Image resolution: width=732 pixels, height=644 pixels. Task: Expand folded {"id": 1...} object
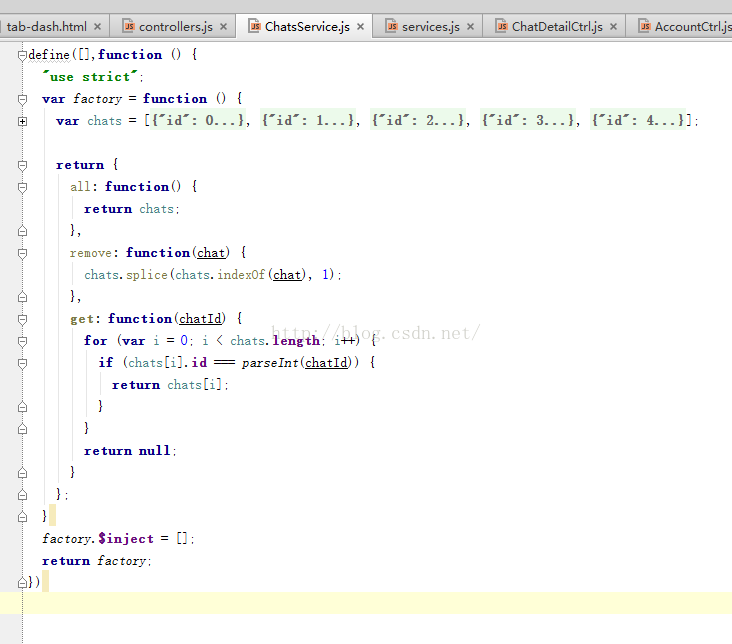(307, 120)
